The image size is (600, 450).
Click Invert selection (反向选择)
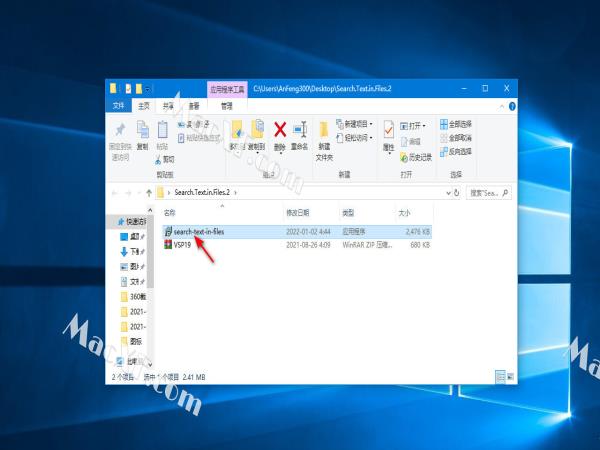tap(456, 152)
